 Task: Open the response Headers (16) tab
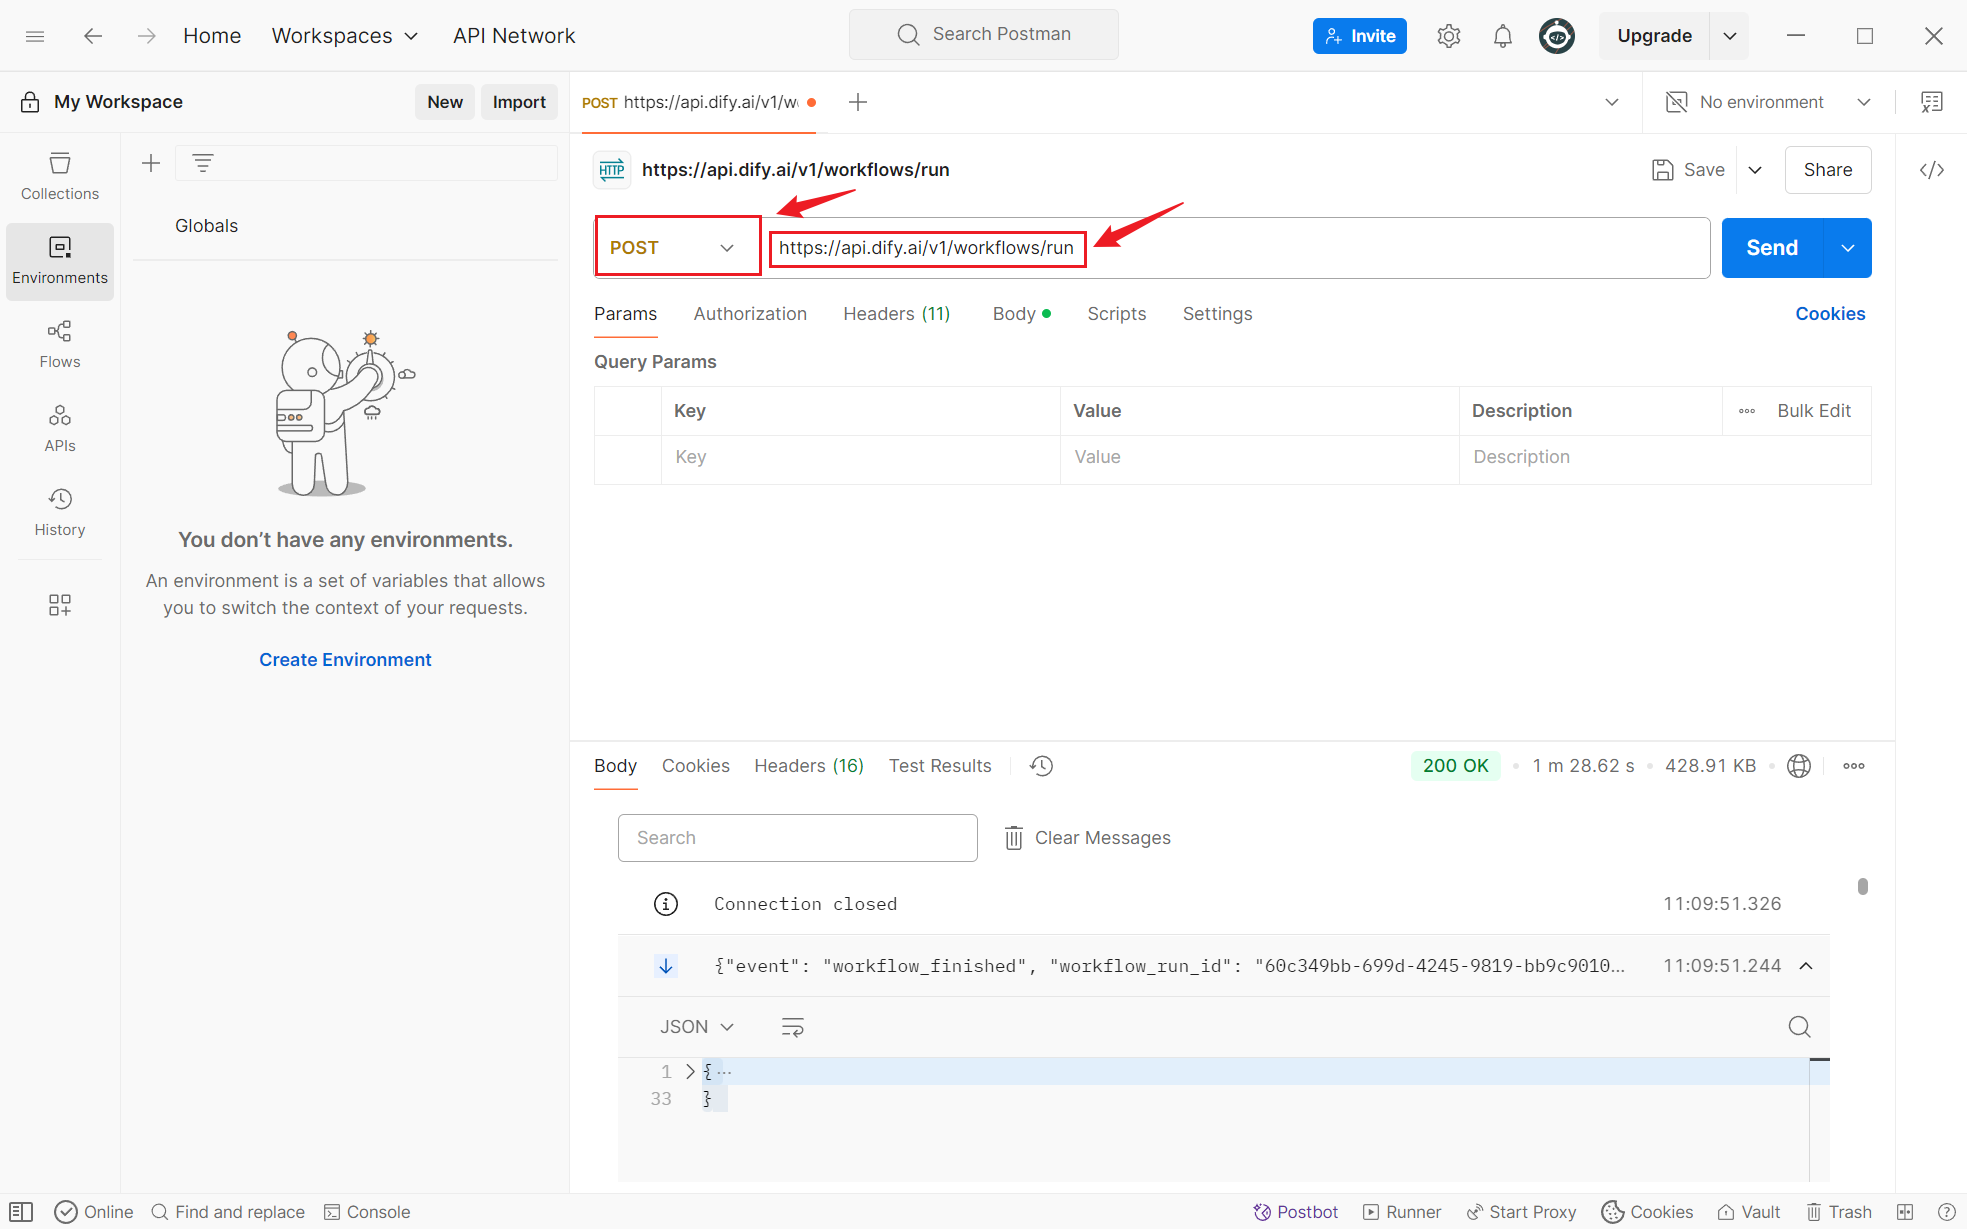(x=809, y=766)
